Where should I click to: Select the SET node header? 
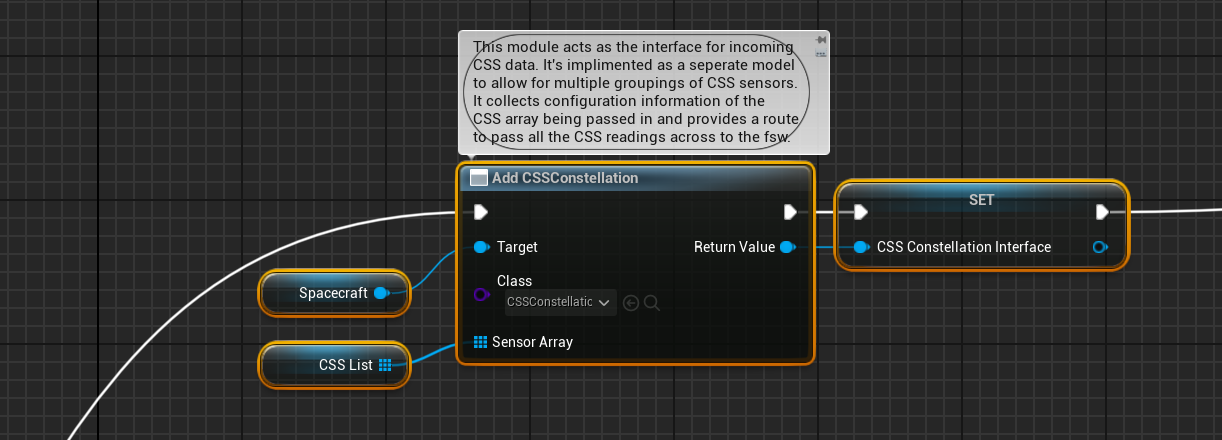pyautogui.click(x=981, y=199)
